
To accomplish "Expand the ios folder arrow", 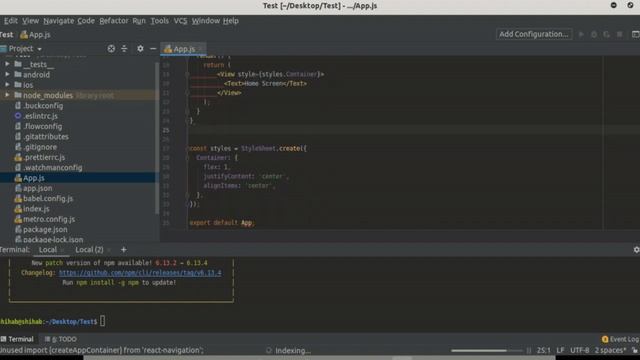I will [x=7, y=84].
